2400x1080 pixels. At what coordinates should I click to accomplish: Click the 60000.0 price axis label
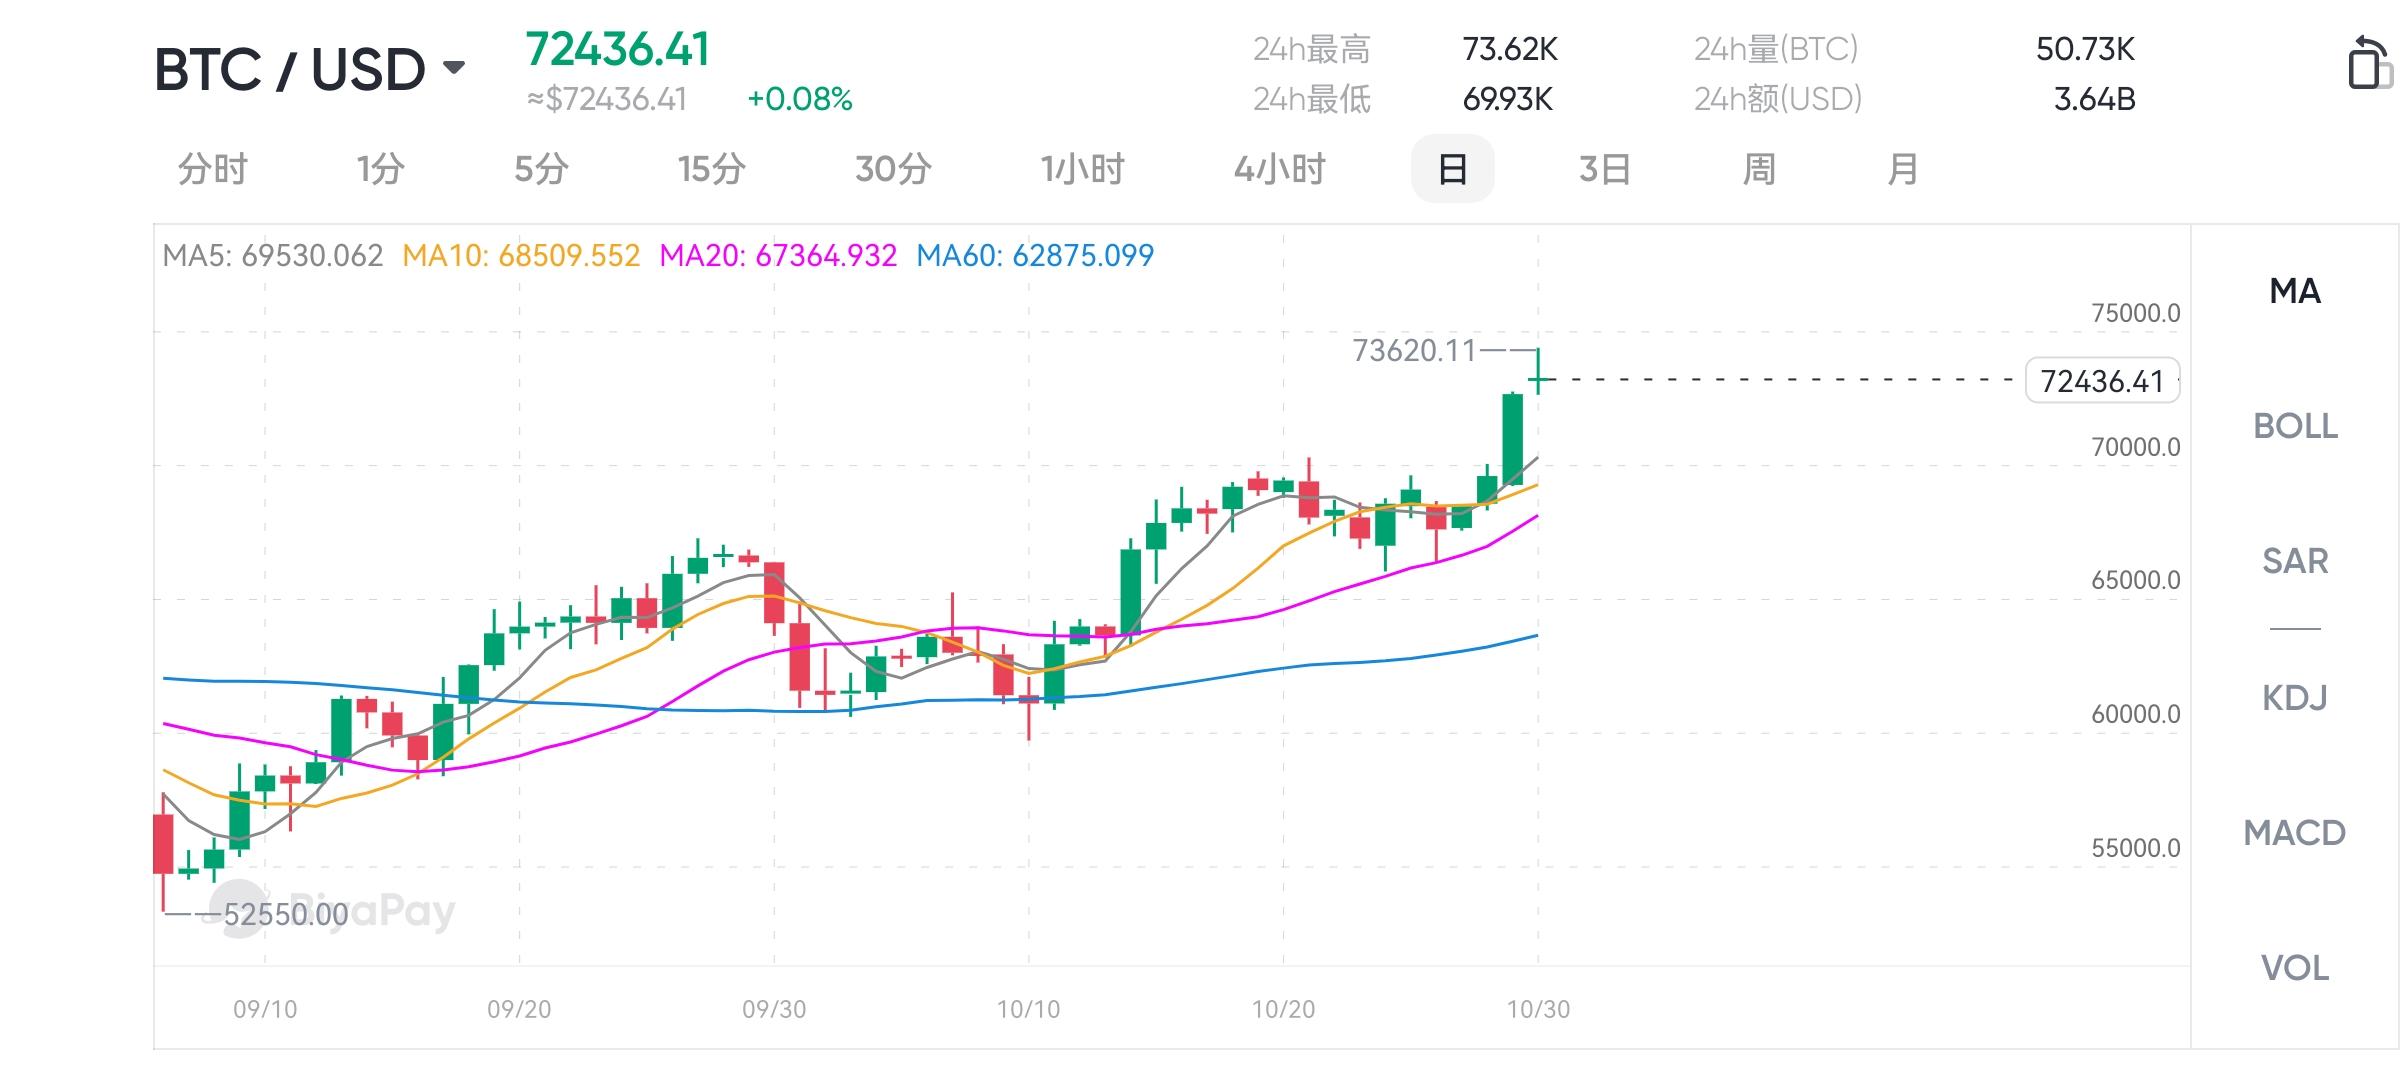[x=2136, y=714]
